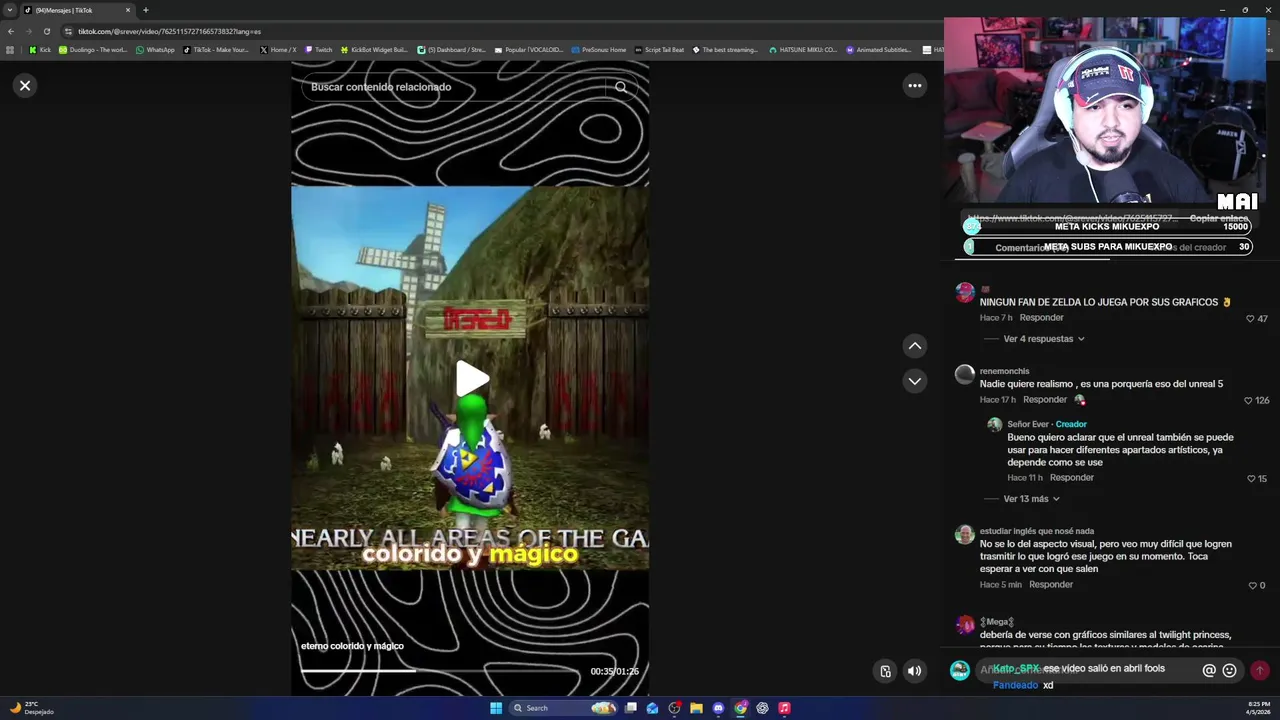Open the Windows Start menu
Image resolution: width=1280 pixels, height=720 pixels.
tap(496, 708)
